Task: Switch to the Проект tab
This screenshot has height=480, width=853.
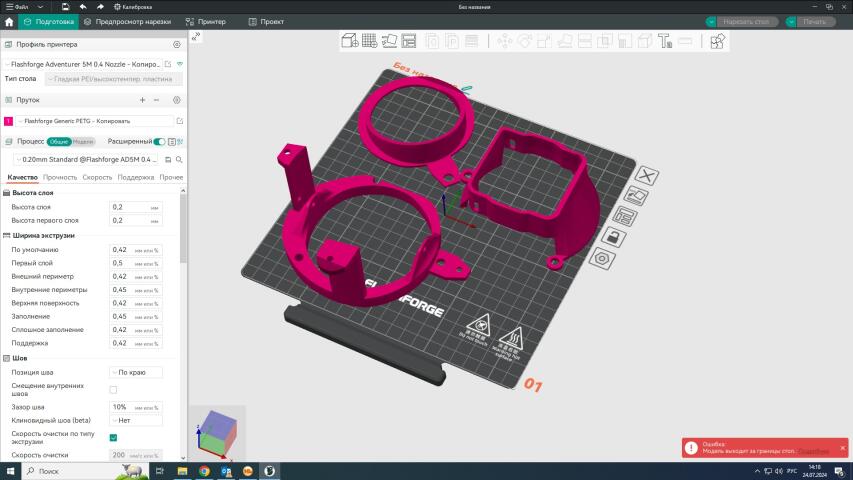Action: point(267,22)
